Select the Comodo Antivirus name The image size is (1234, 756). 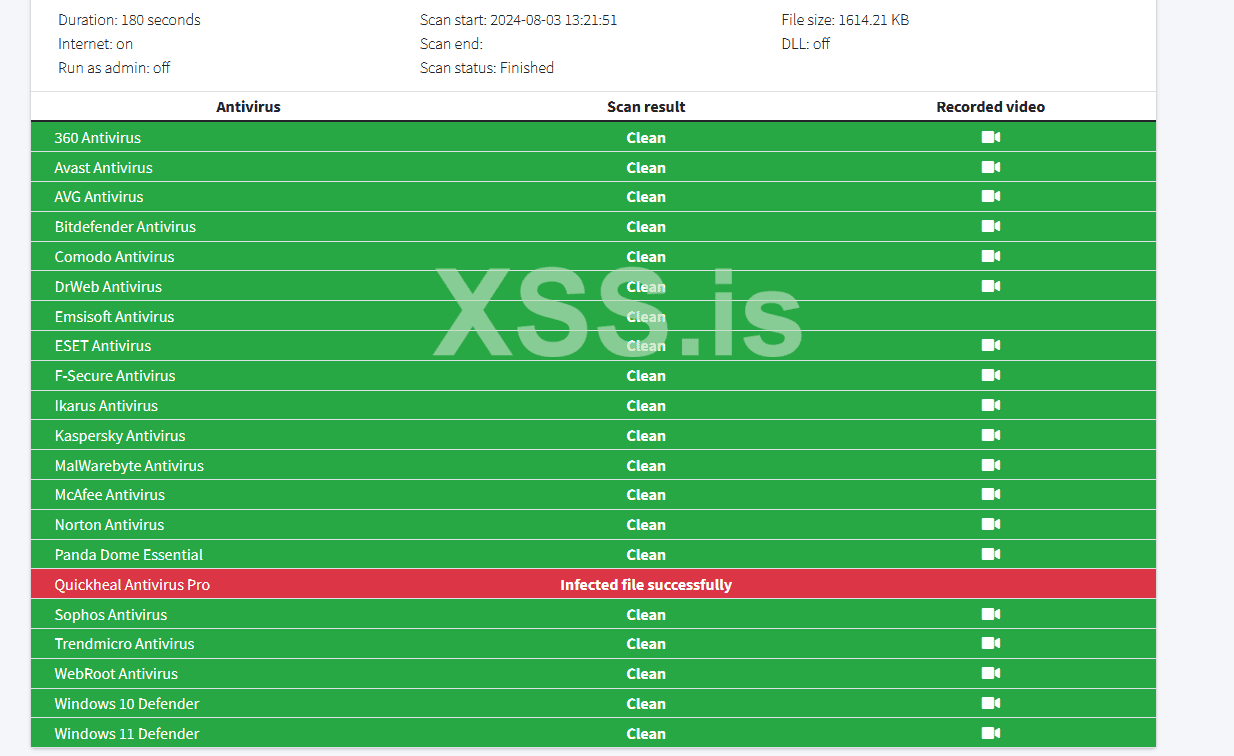click(x=114, y=257)
